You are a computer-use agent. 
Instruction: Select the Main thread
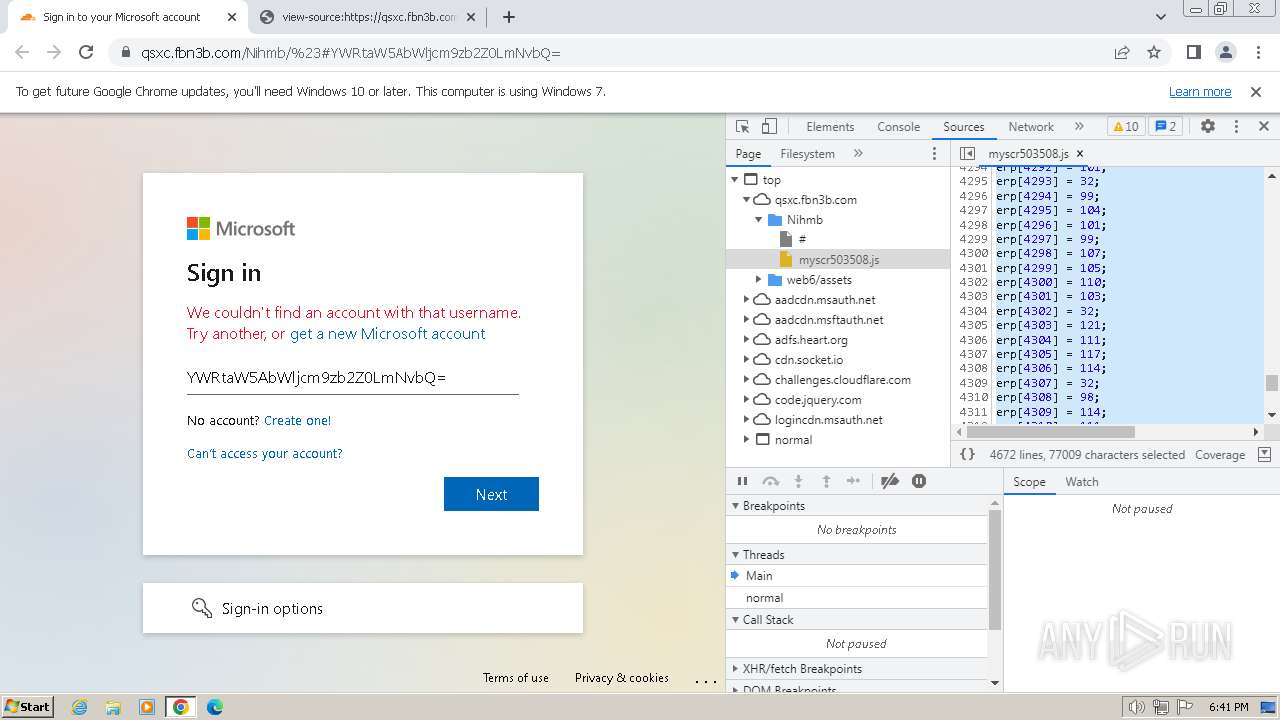pos(857,576)
